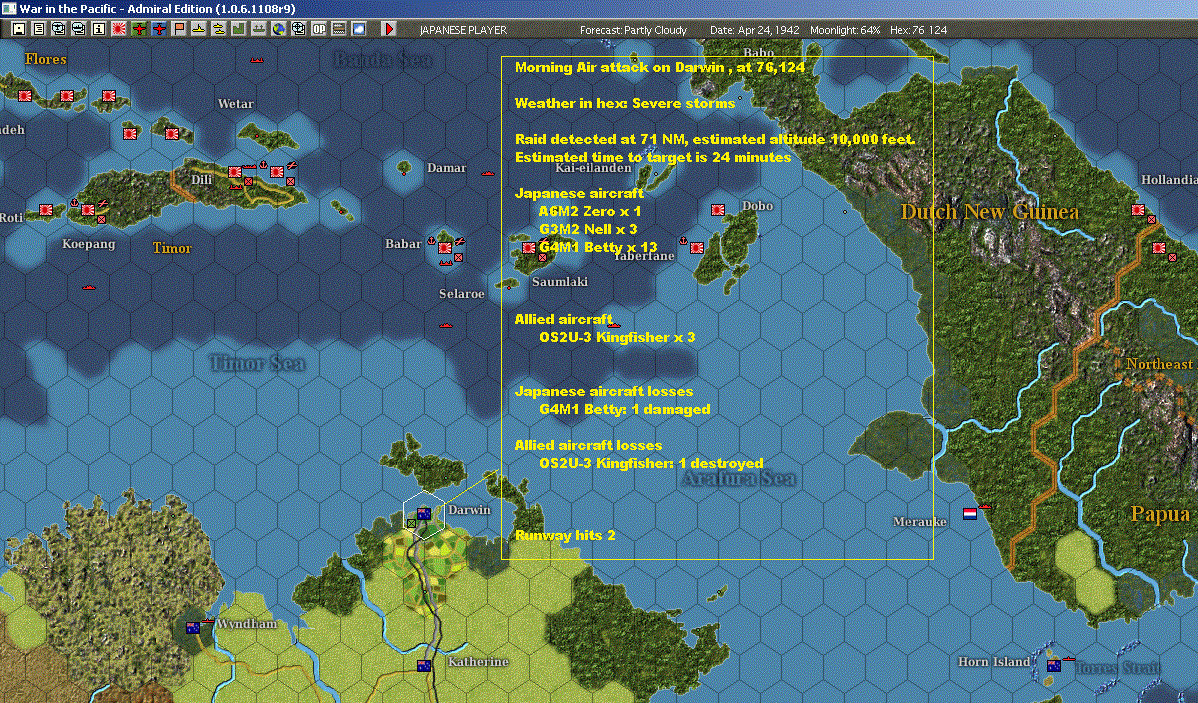Click the fourth toolbar icon from the left
This screenshot has width=1198, height=703.
pos(78,29)
